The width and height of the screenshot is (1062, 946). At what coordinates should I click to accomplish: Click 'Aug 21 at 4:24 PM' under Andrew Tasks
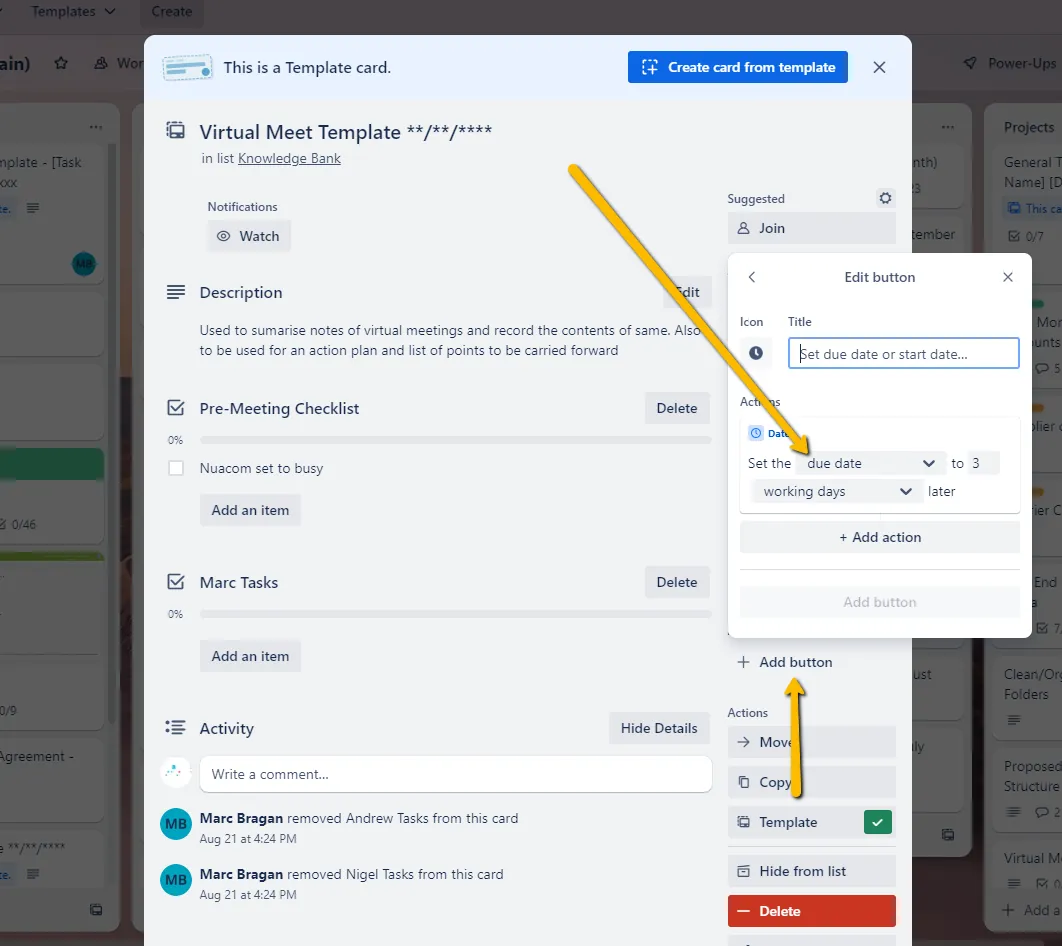(x=248, y=838)
